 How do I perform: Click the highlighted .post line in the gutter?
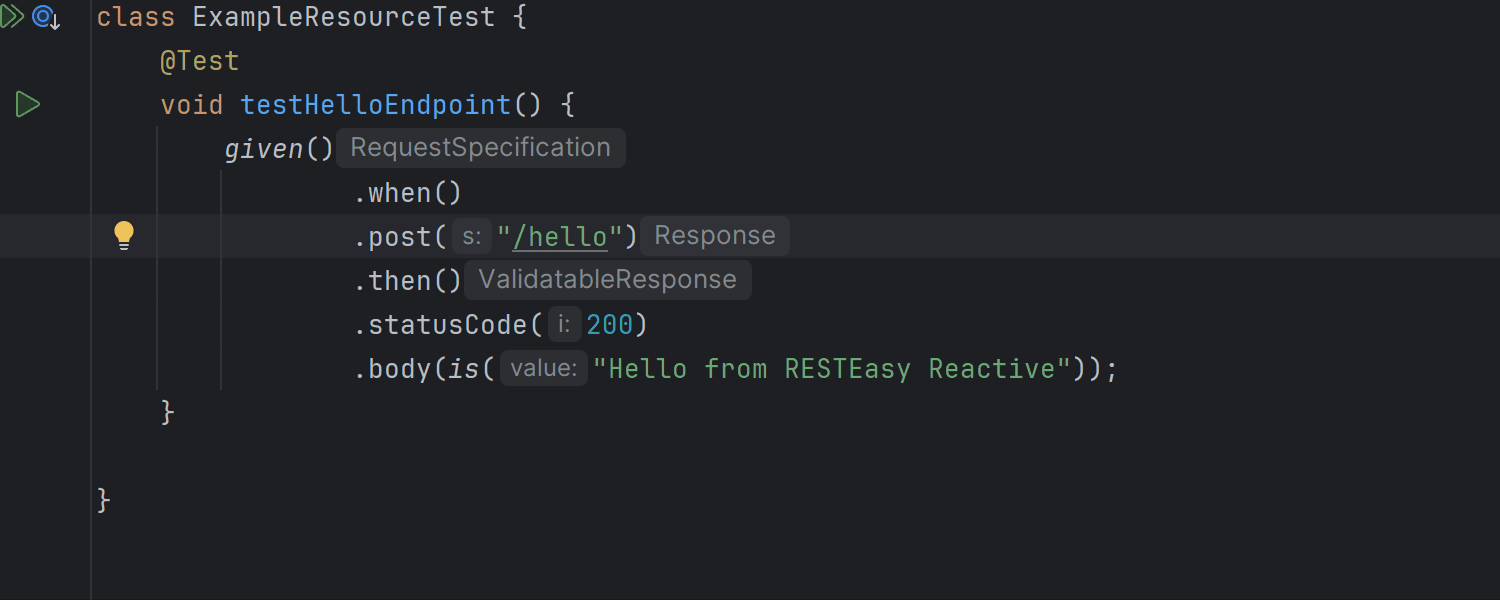pyautogui.click(x=60, y=236)
